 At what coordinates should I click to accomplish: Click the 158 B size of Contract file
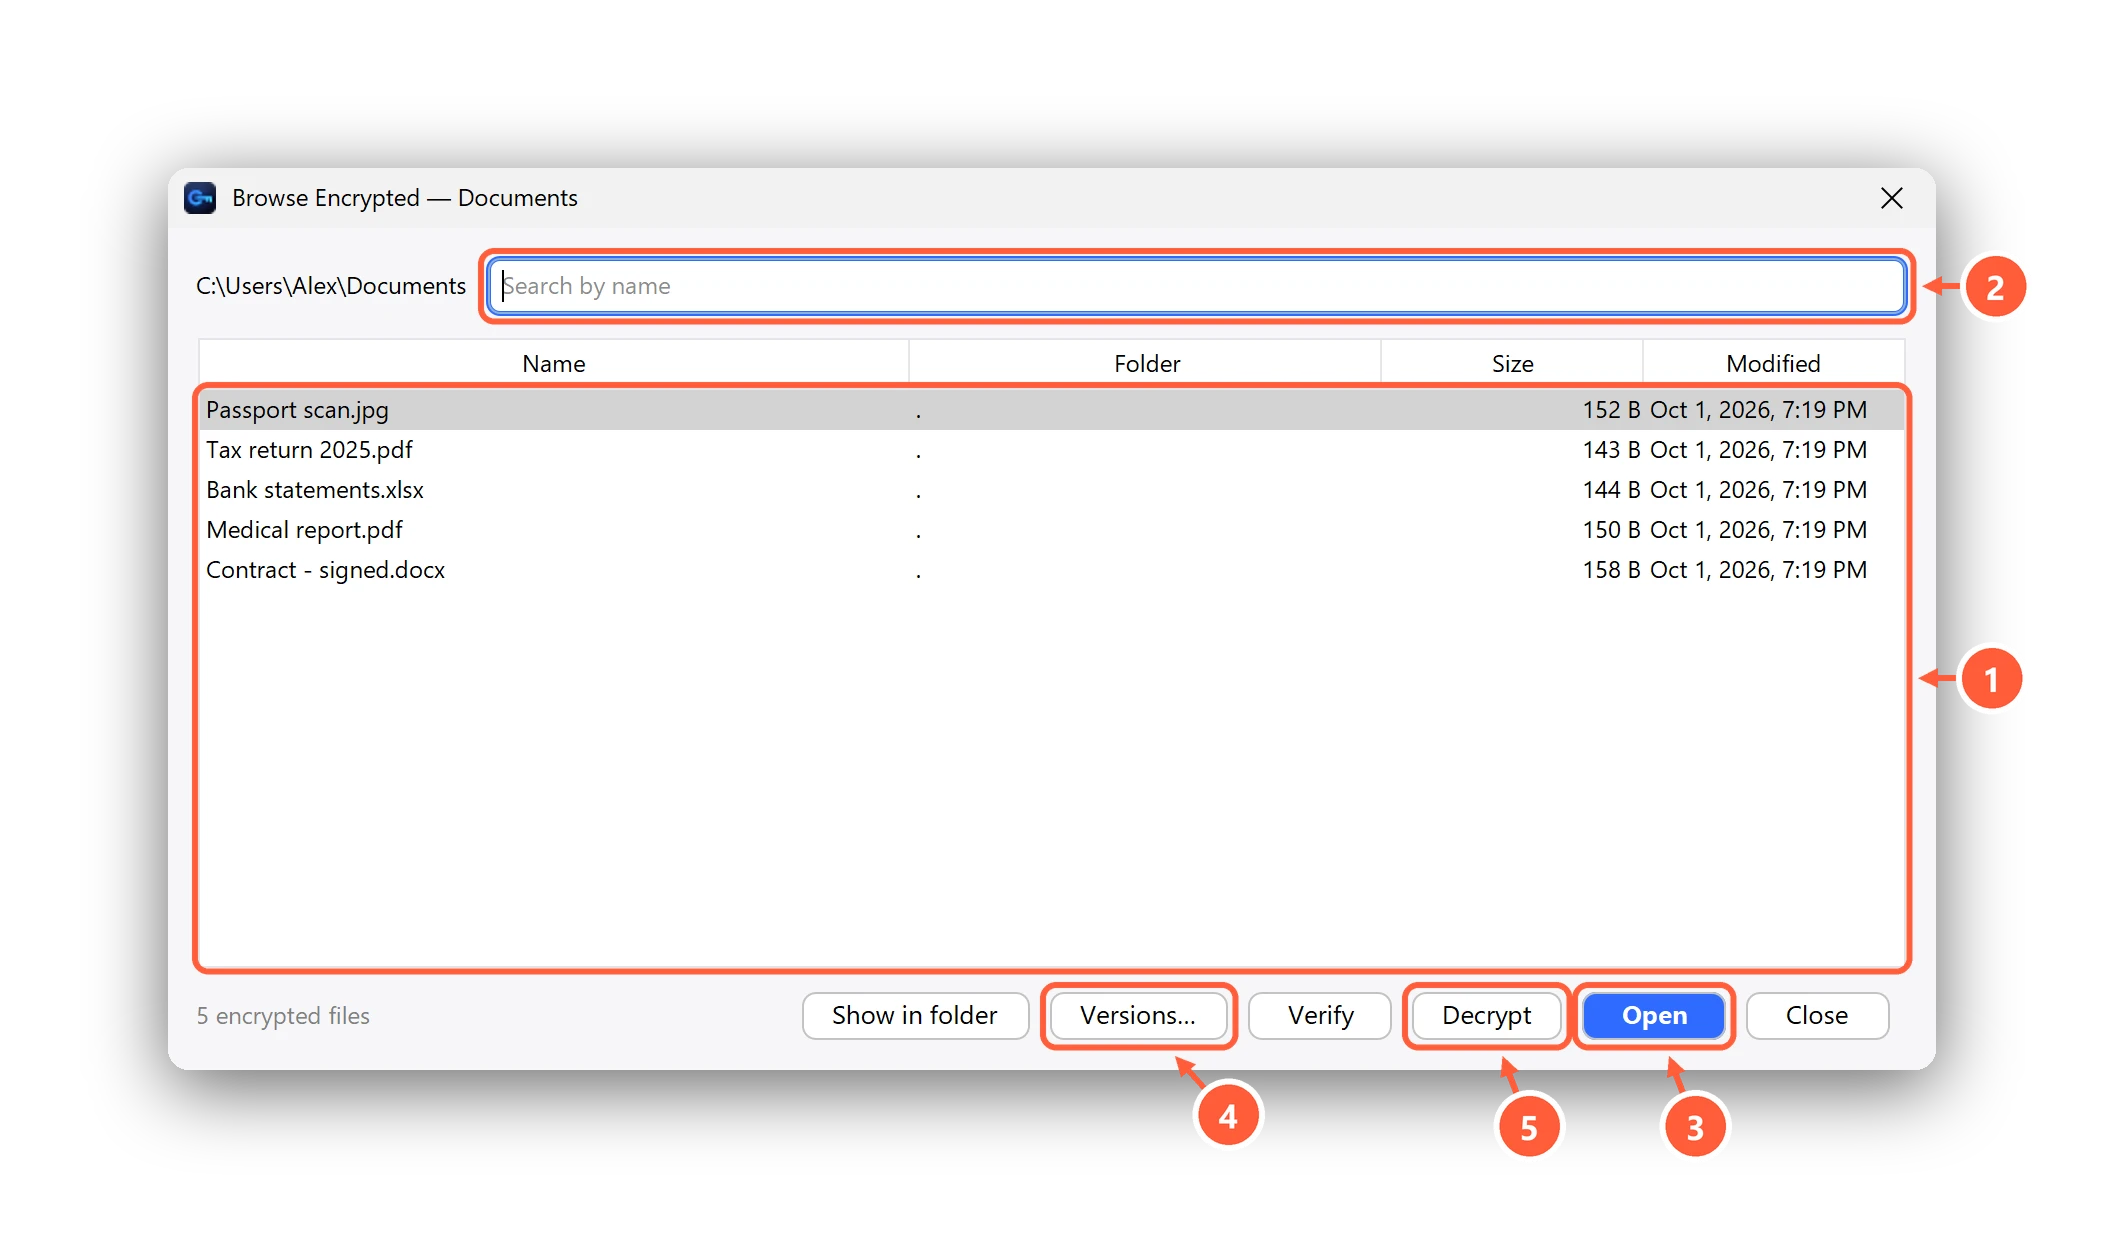(x=1611, y=570)
